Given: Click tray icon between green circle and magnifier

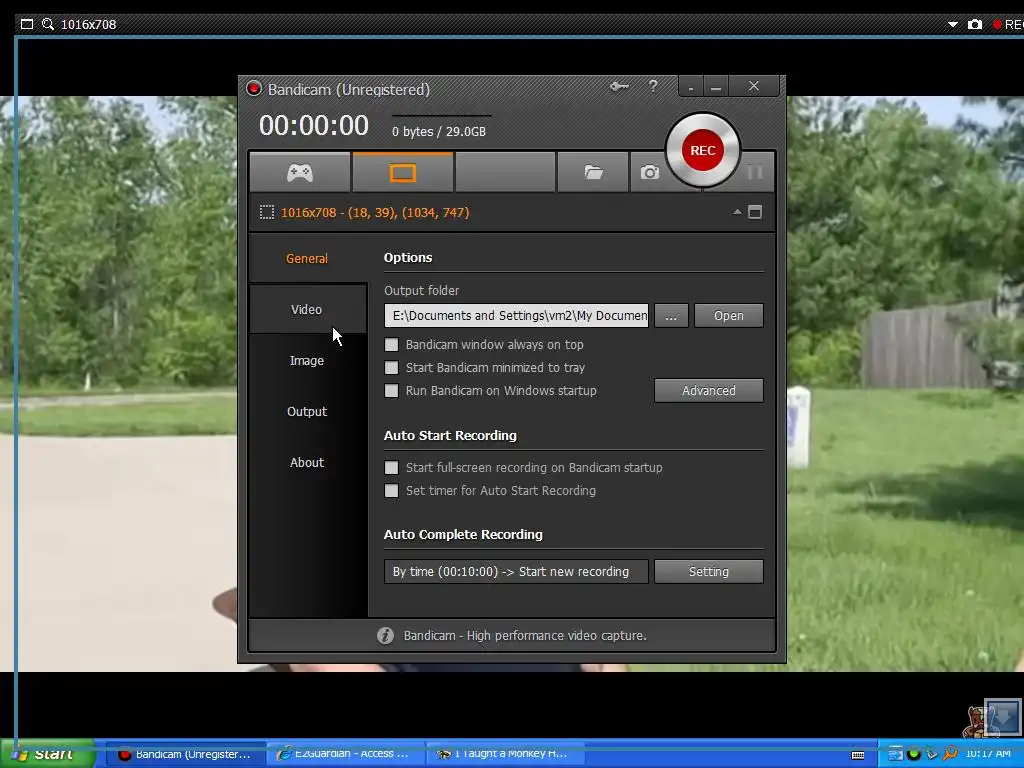Looking at the screenshot, I should pos(932,754).
